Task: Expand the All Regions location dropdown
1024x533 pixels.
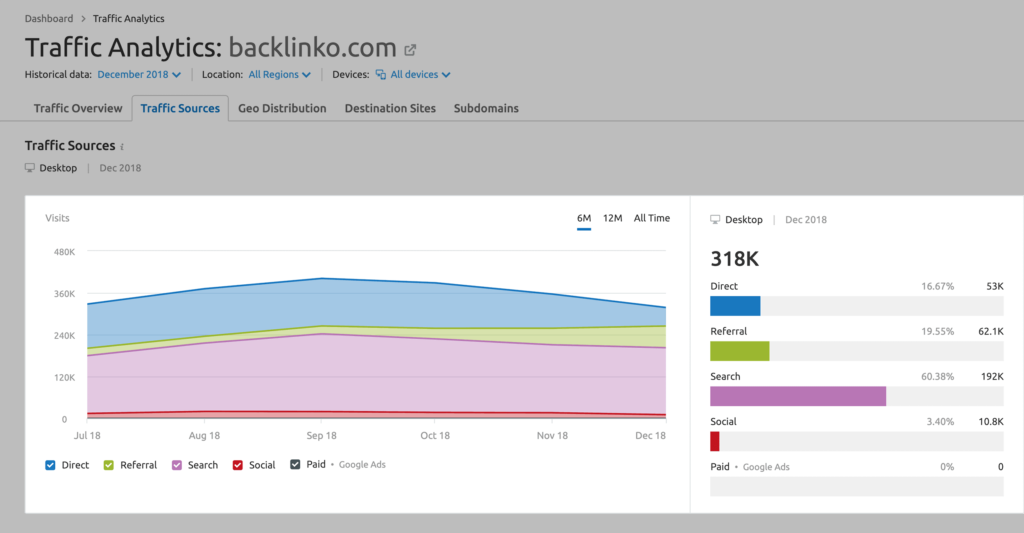Action: click(279, 74)
